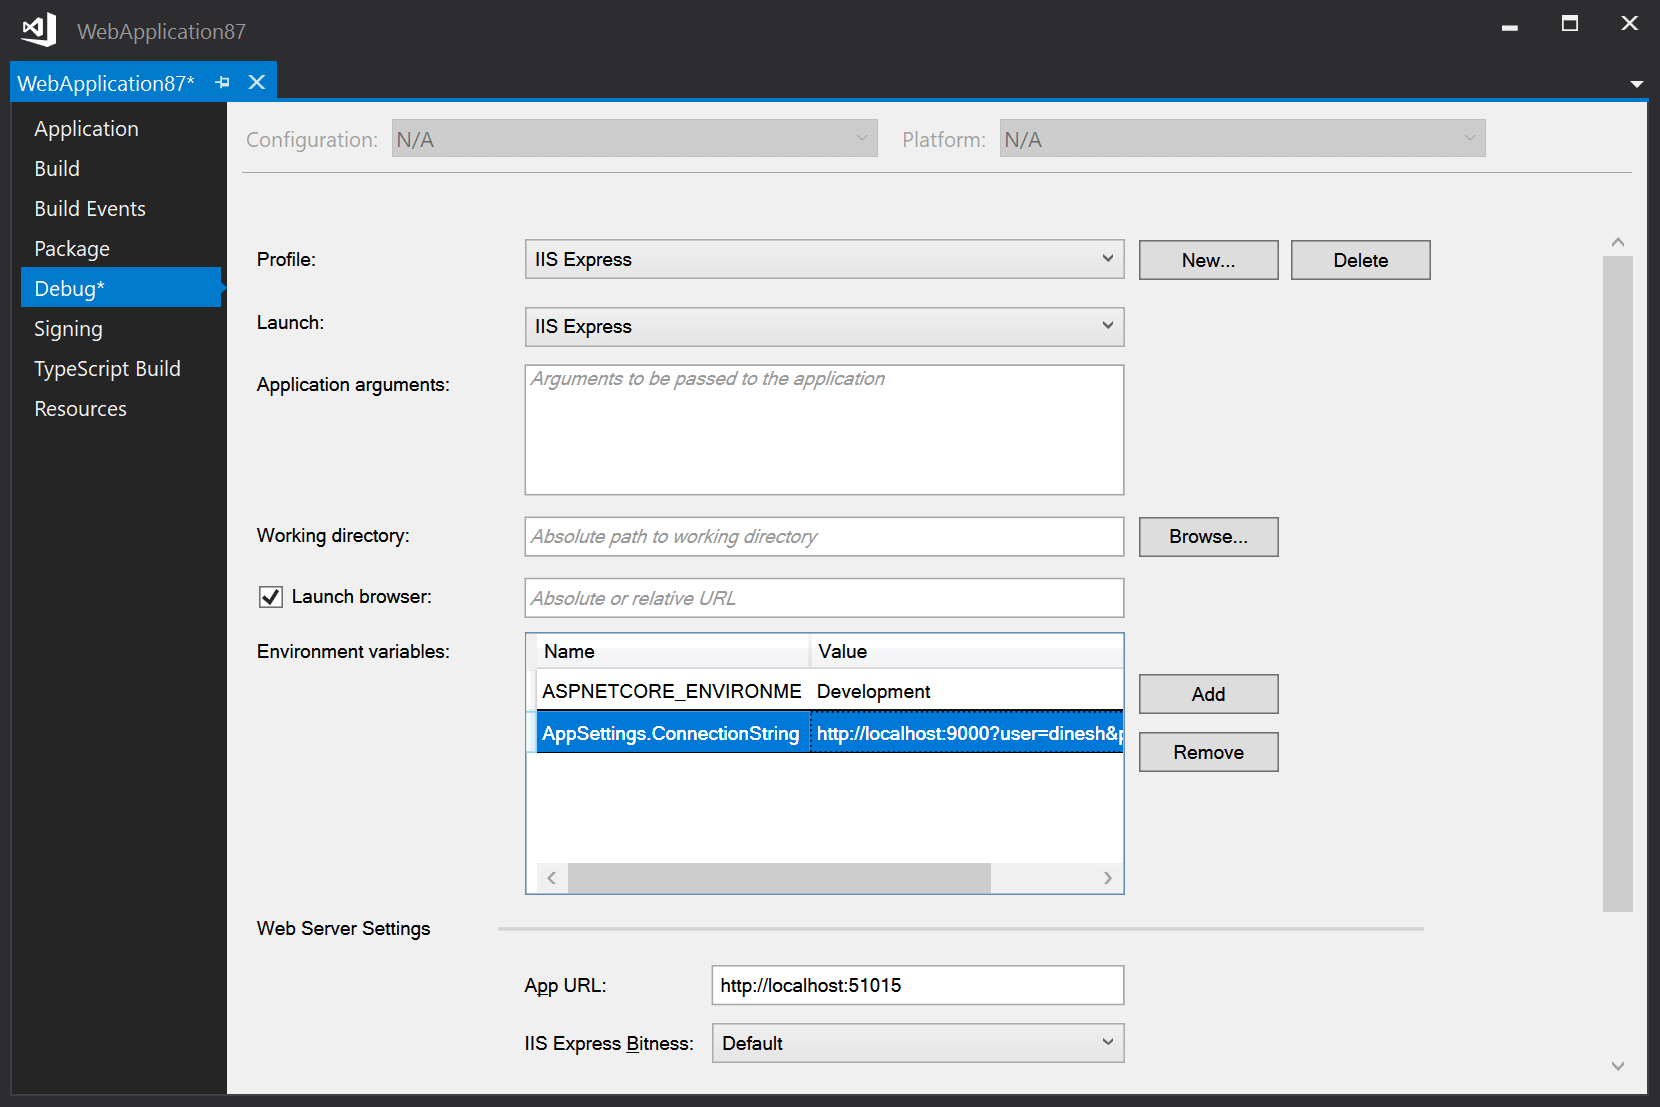
Task: Add a new environment variable
Action: tap(1208, 694)
